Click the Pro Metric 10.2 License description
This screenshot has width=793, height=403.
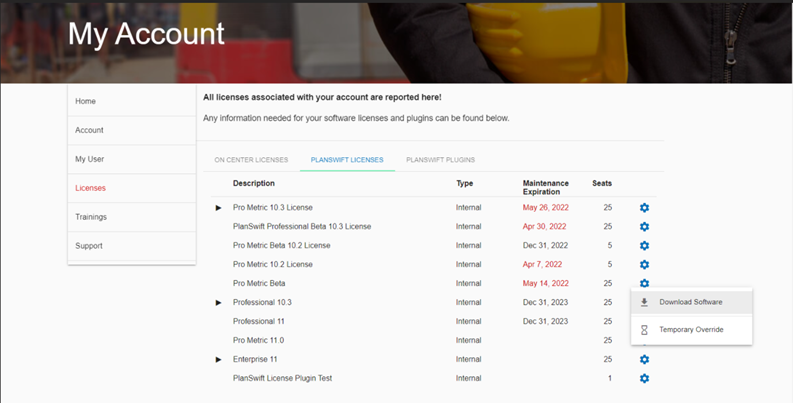273,264
